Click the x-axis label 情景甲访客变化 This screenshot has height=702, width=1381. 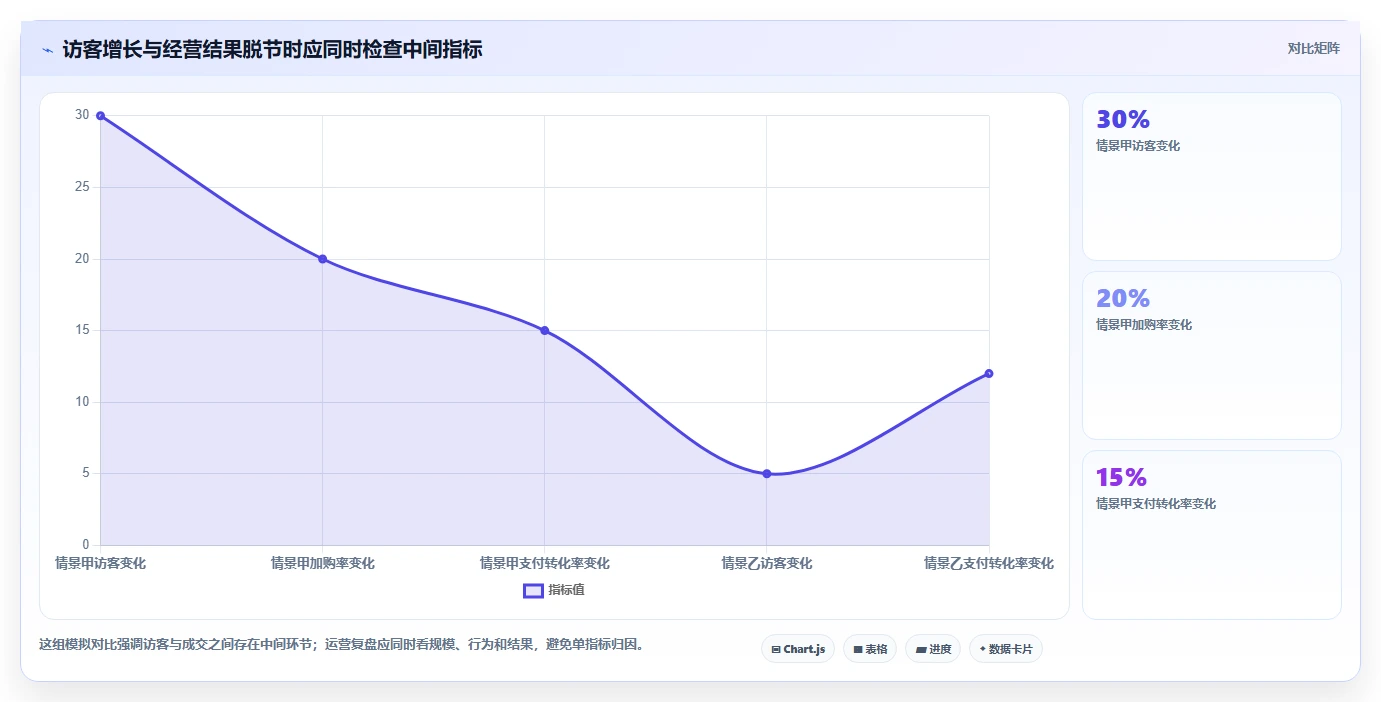[x=100, y=563]
